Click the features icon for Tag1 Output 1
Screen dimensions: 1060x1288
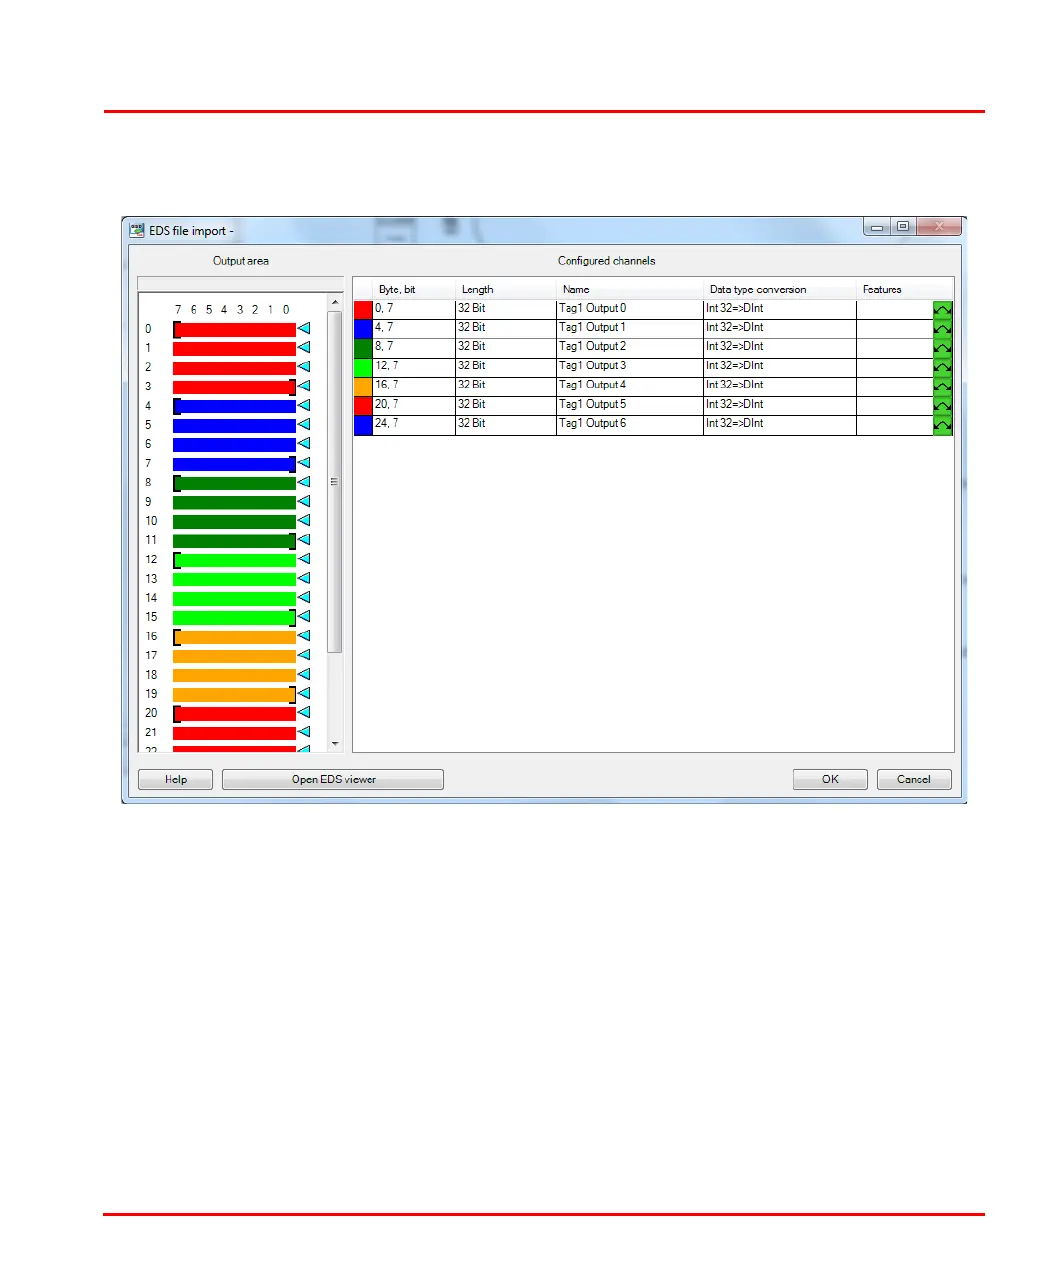pos(942,329)
